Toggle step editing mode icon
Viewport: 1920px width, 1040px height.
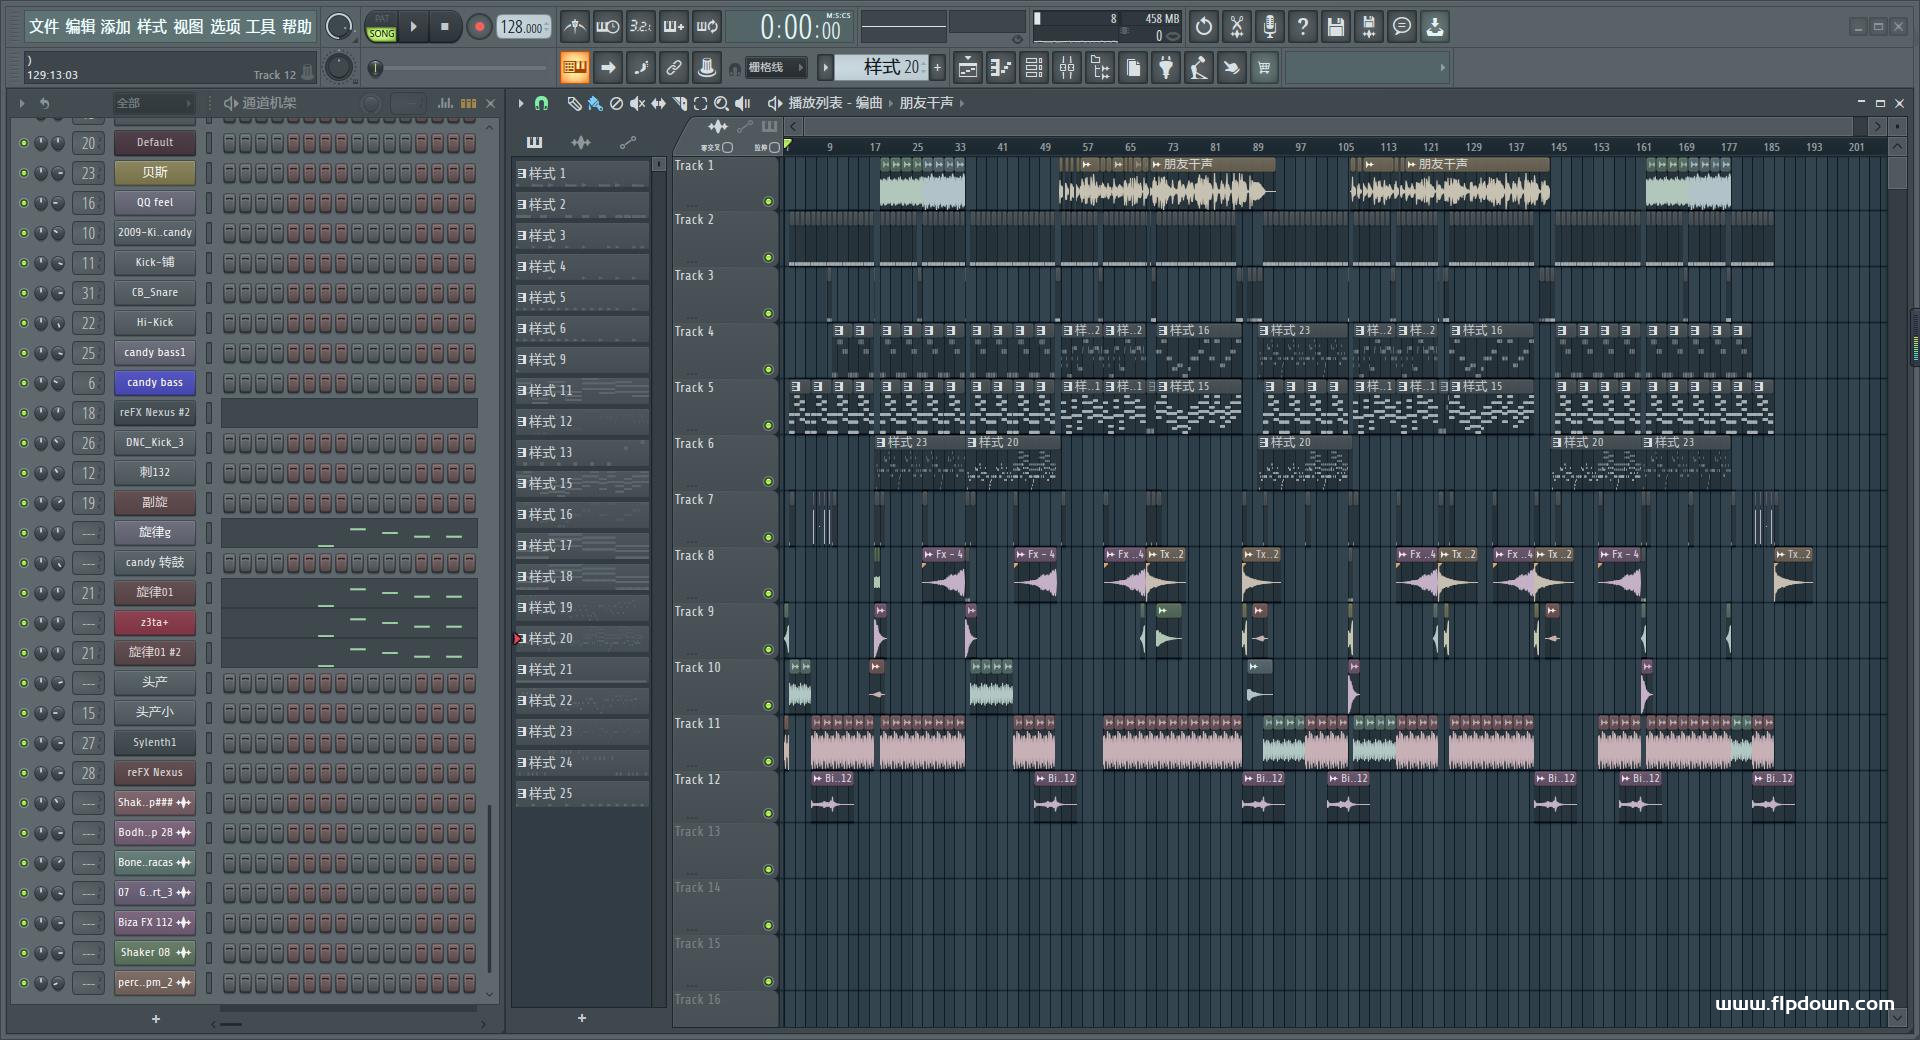640,68
